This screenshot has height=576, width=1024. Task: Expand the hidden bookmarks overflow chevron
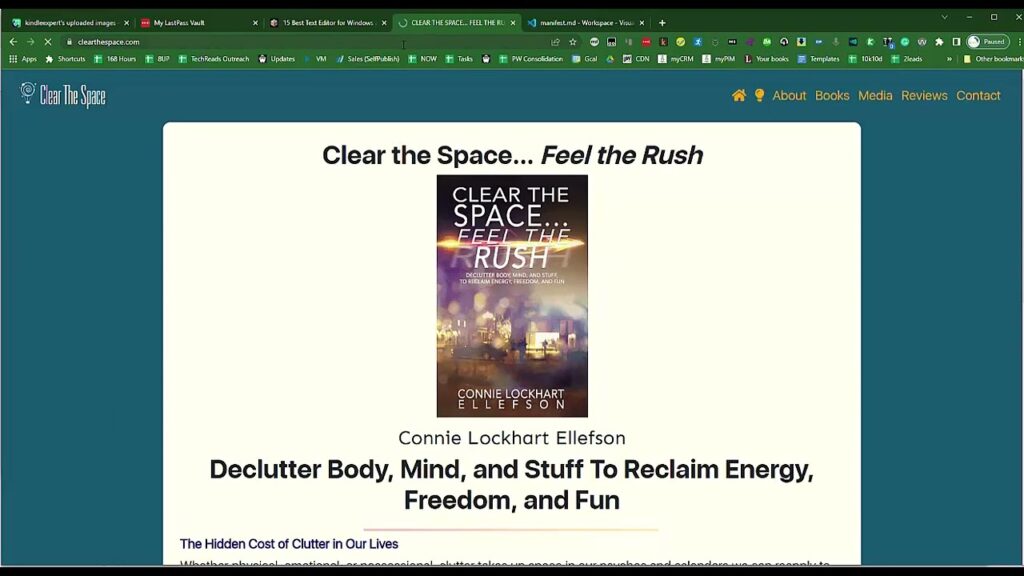coord(949,59)
